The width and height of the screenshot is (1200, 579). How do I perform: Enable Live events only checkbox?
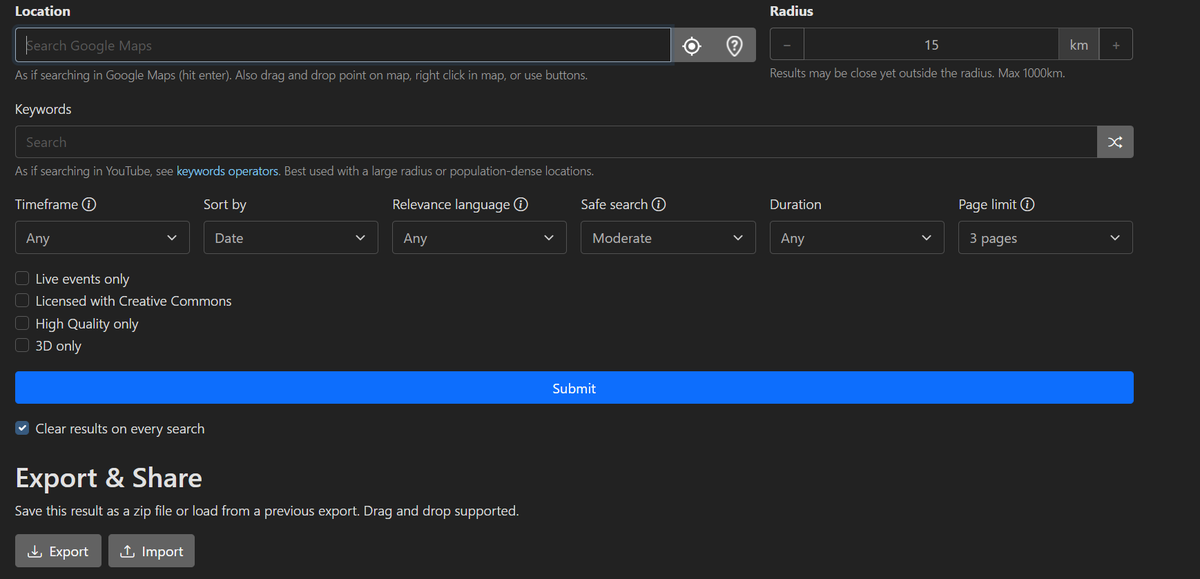[x=22, y=279]
